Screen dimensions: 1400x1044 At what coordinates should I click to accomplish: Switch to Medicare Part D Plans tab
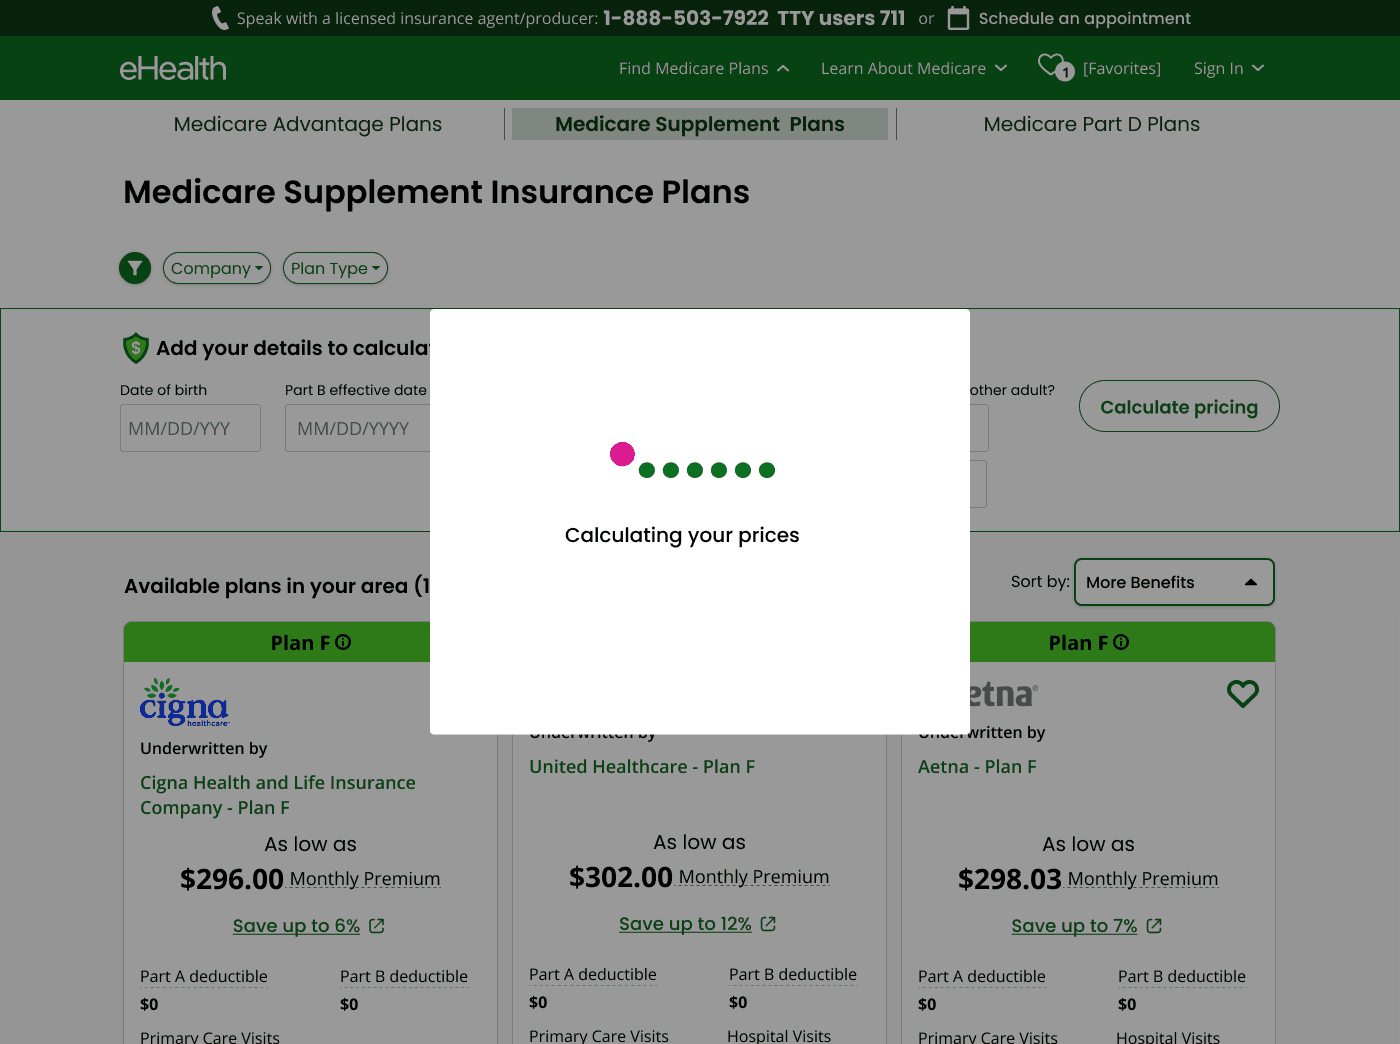(x=1092, y=124)
